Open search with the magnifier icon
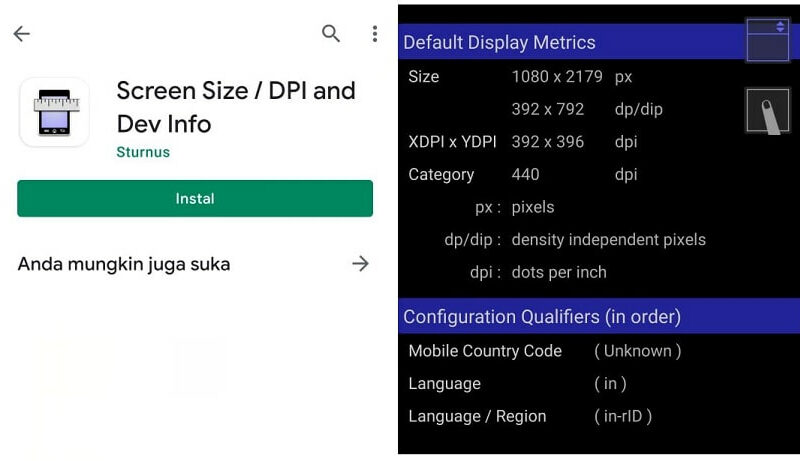Image resolution: width=800 pixels, height=461 pixels. coord(331,34)
